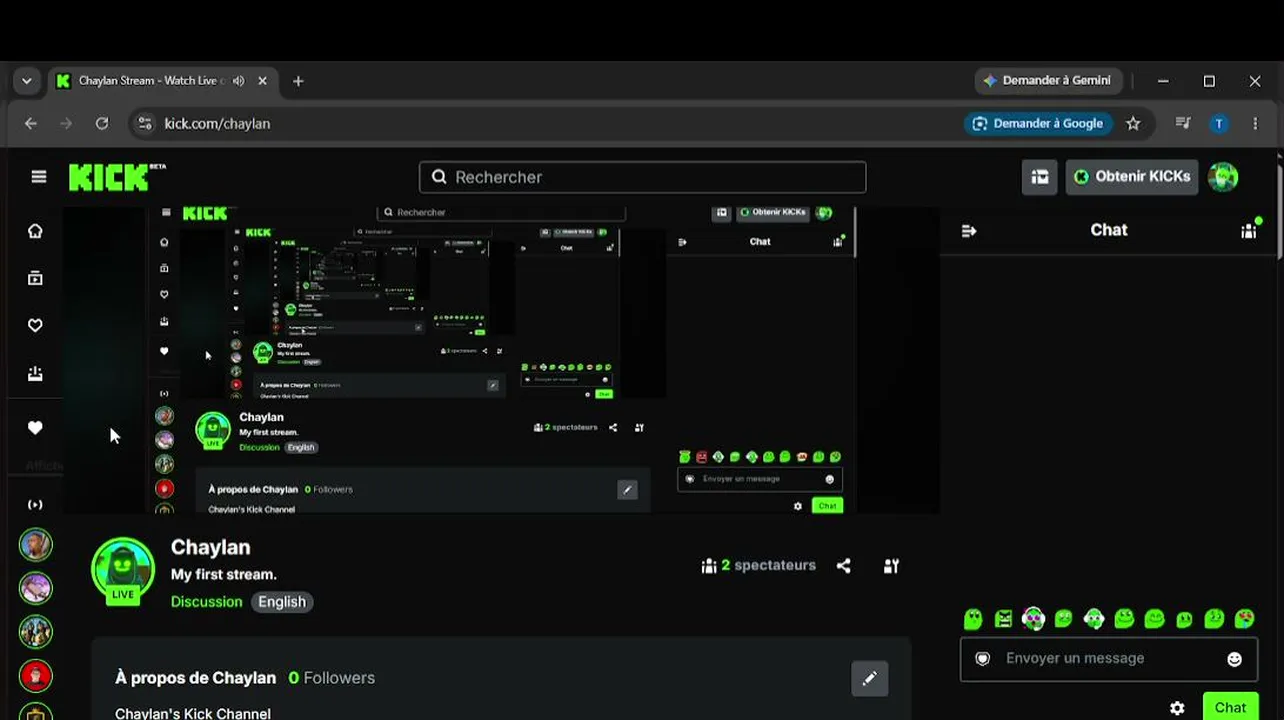This screenshot has width=1284, height=720.
Task: Click the 'My first stream.' title
Action: point(224,575)
